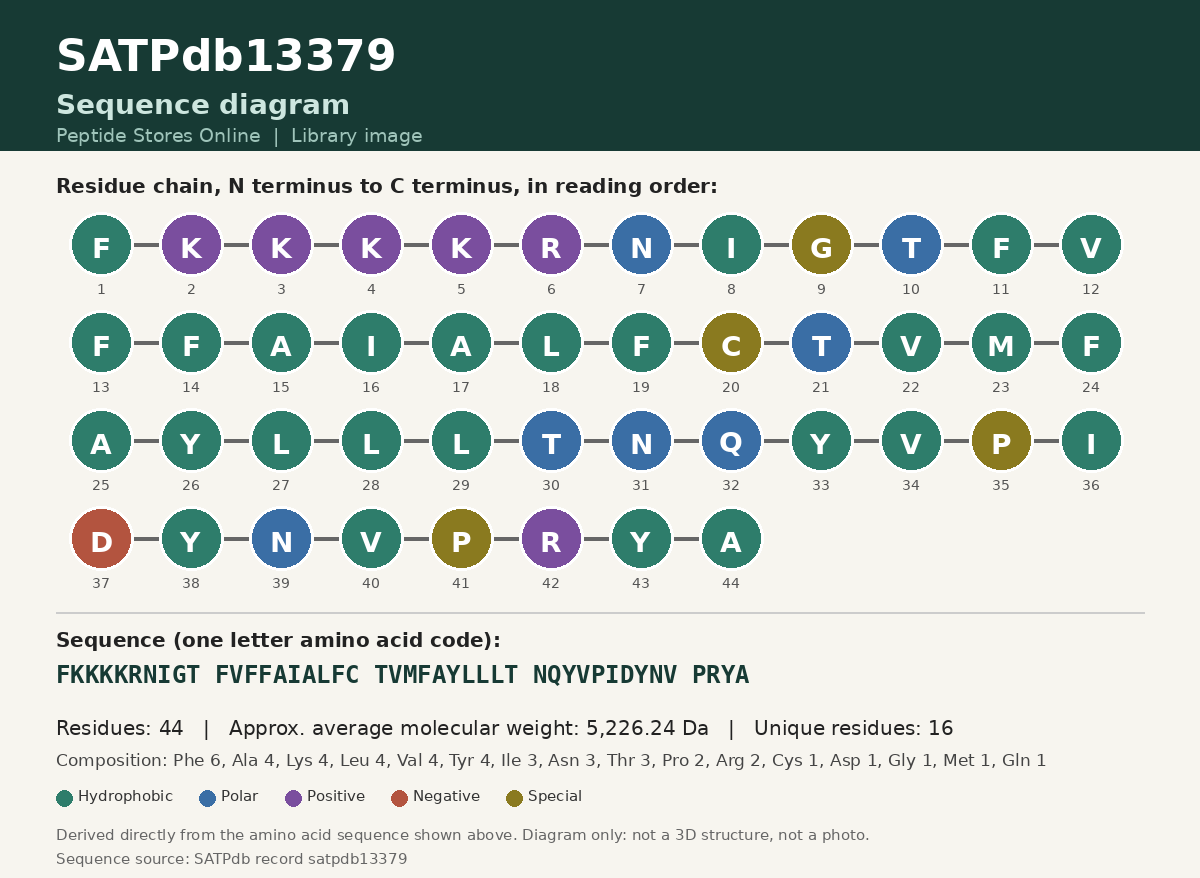Select the proline P residue circle numbered 41
This screenshot has height=878, width=1200.
[461, 539]
